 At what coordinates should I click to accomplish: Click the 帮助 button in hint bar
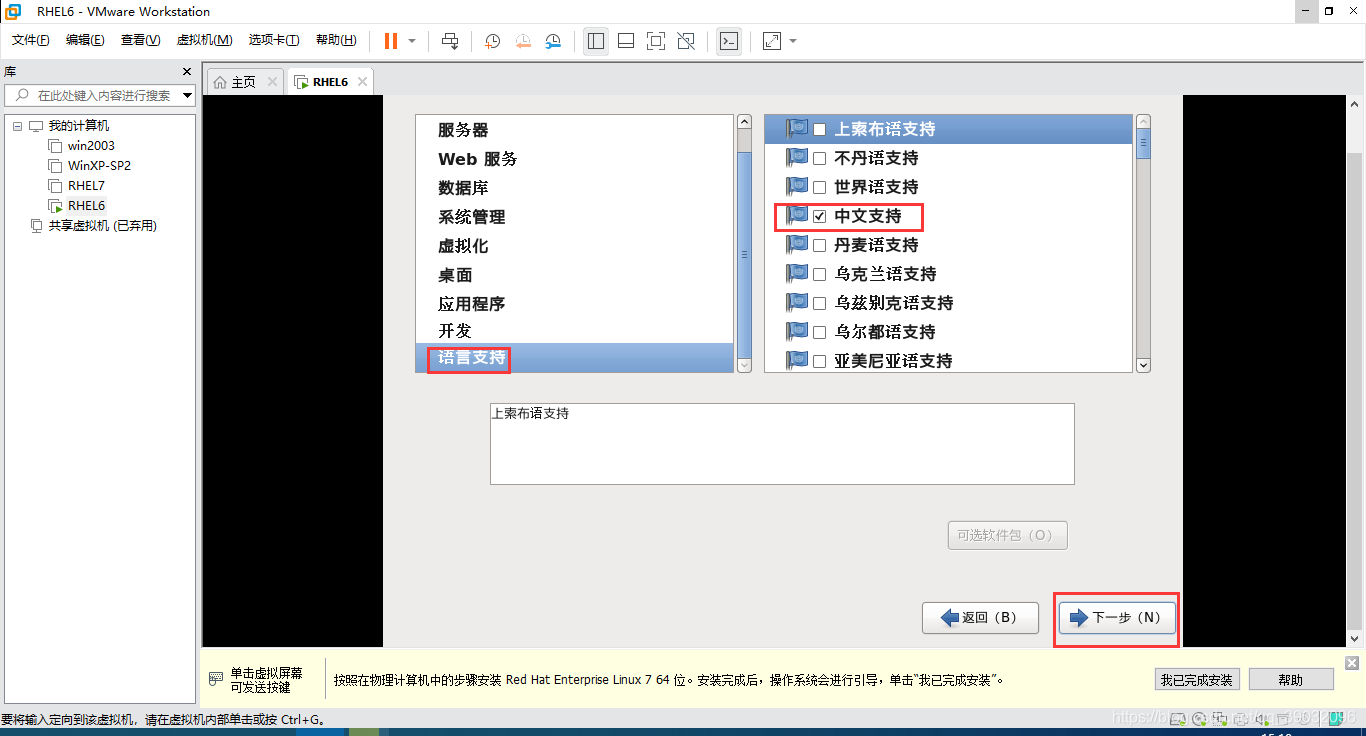(1291, 680)
